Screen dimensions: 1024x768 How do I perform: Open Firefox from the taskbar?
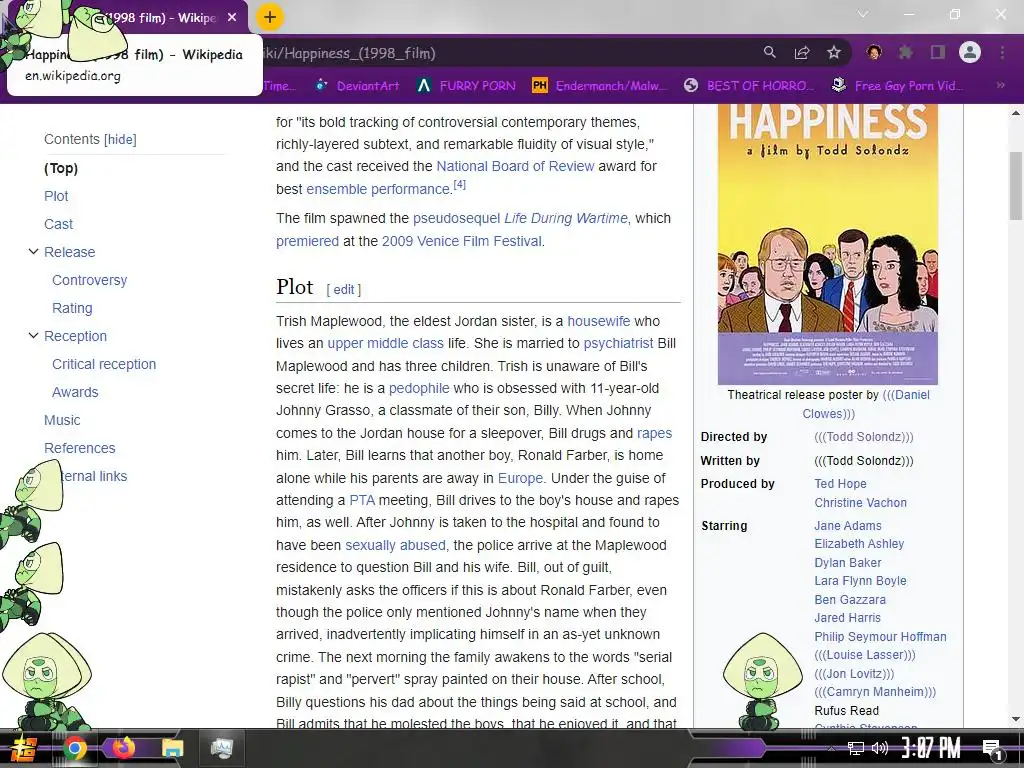pyautogui.click(x=123, y=748)
